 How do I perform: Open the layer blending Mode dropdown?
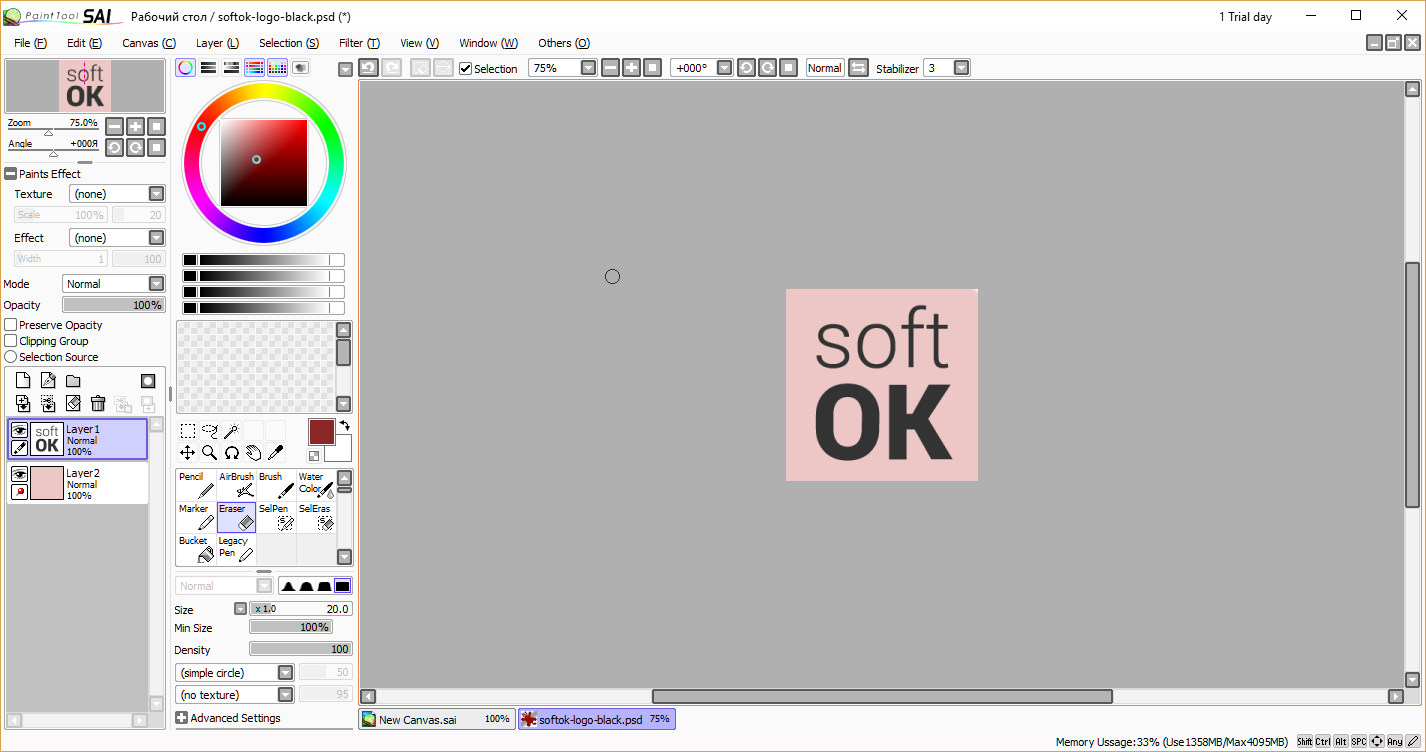156,284
